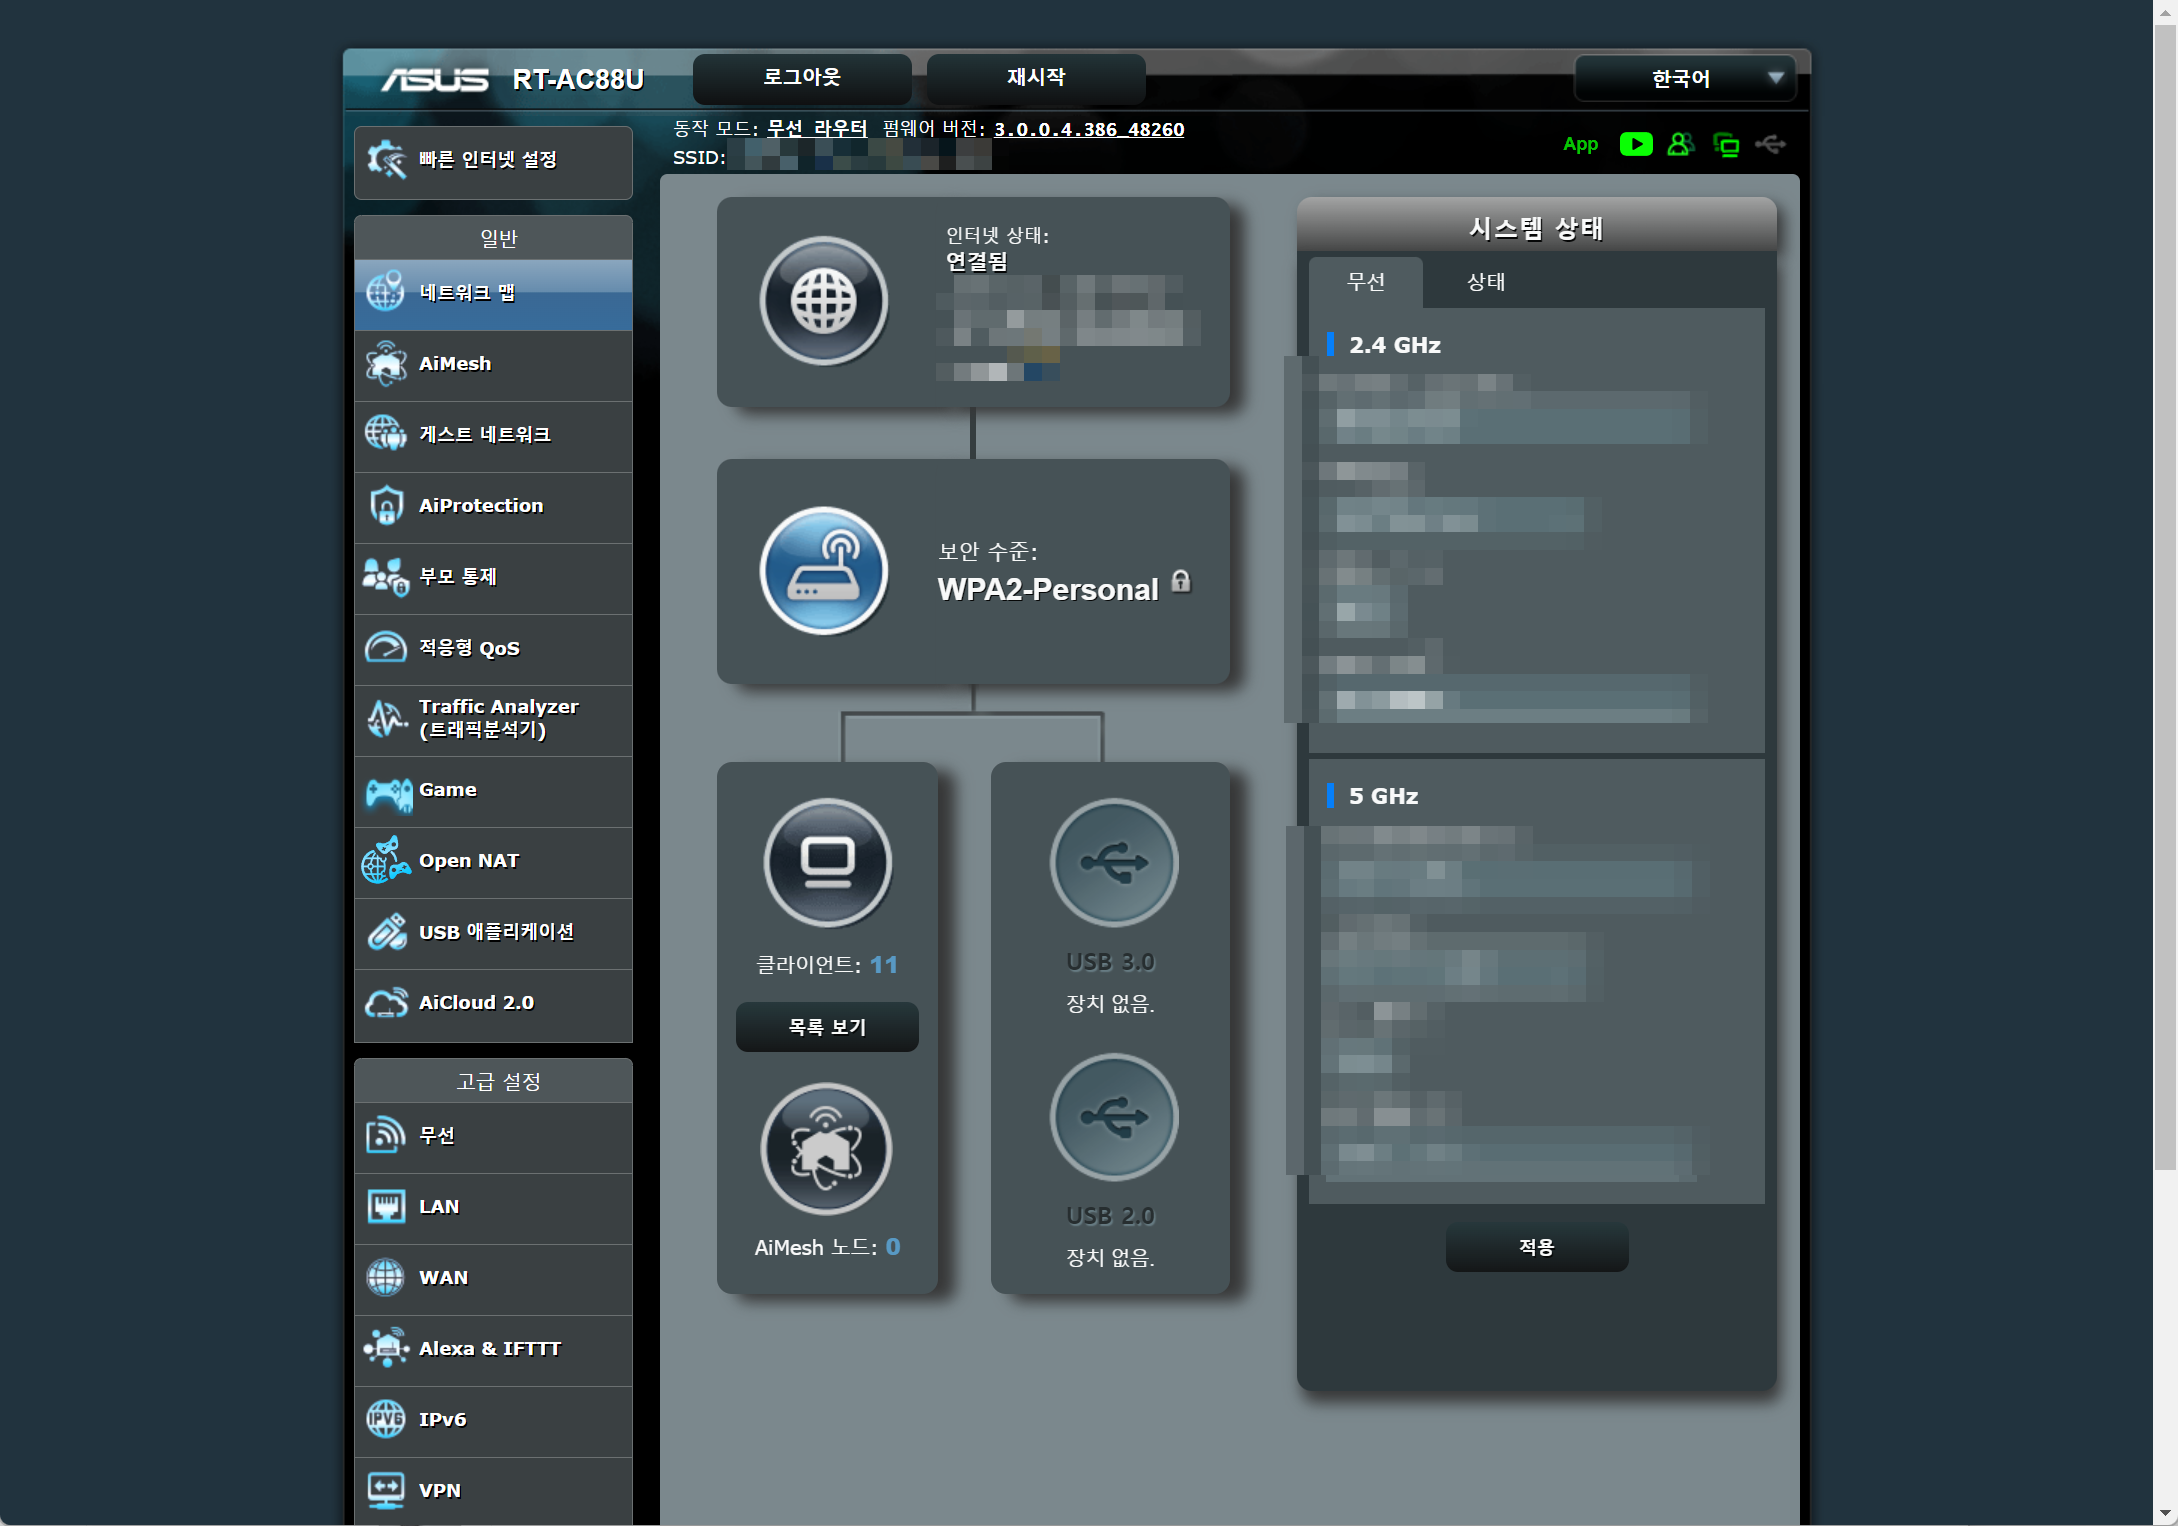The image size is (2178, 1526).
Task: Click the 2.4 GHz section heading
Action: [1395, 345]
